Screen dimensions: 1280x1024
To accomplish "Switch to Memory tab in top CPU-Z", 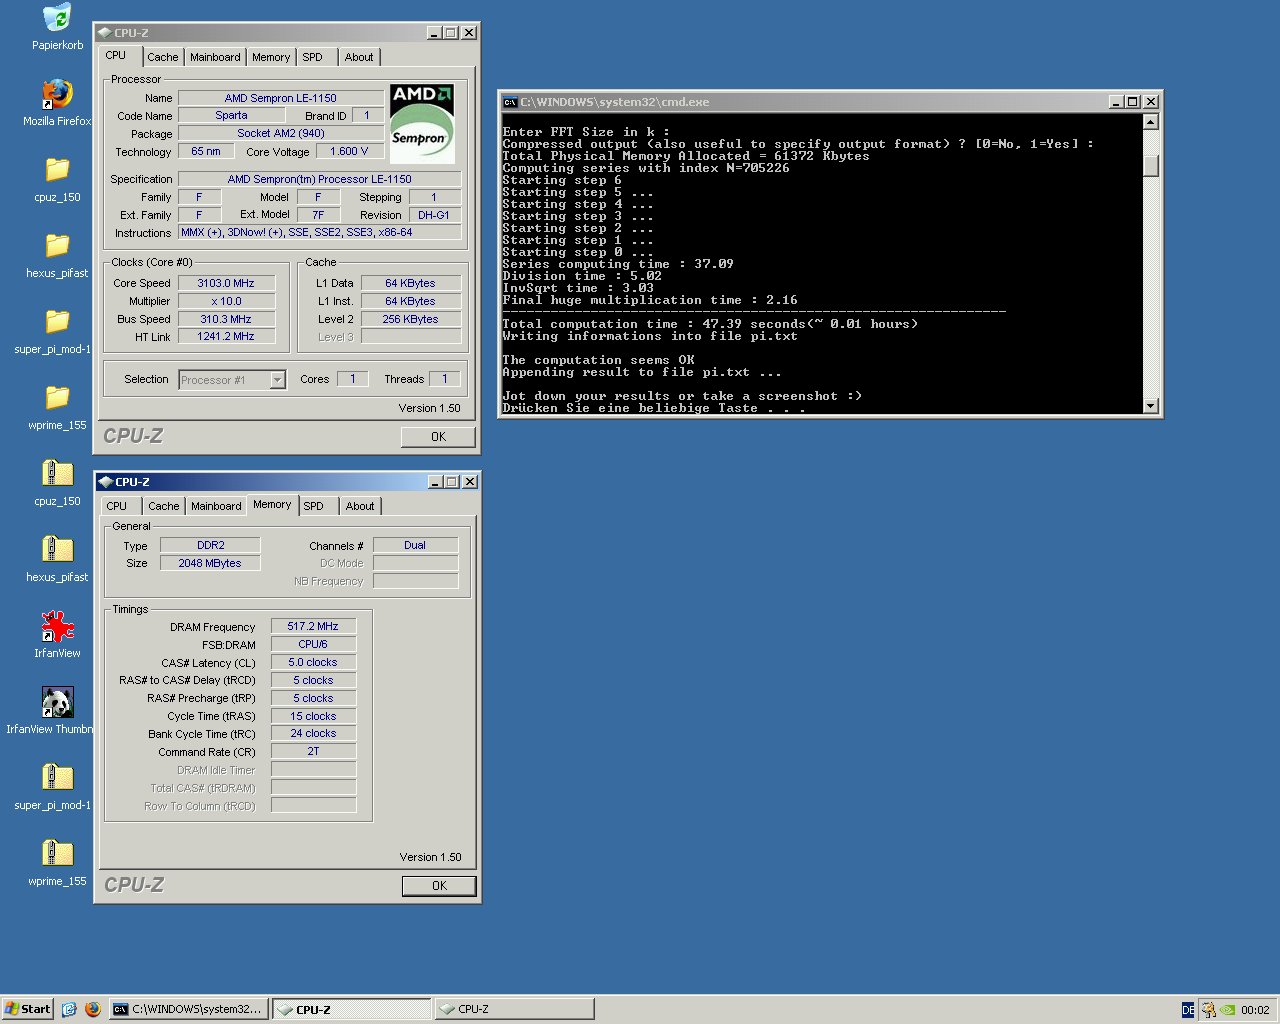I will pyautogui.click(x=271, y=58).
